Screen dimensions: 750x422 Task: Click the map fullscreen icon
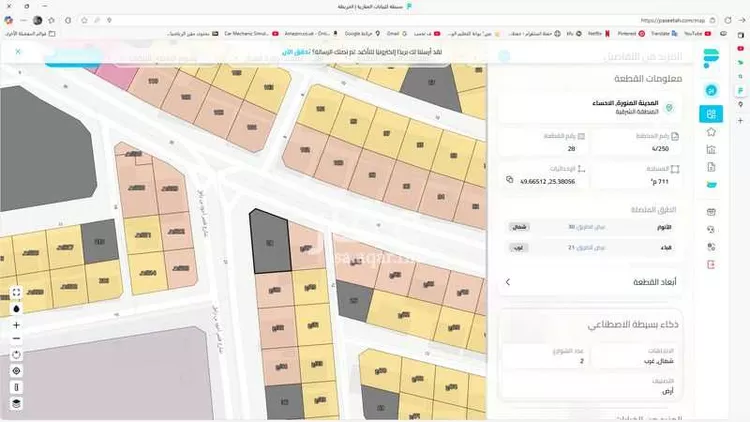[x=16, y=293]
